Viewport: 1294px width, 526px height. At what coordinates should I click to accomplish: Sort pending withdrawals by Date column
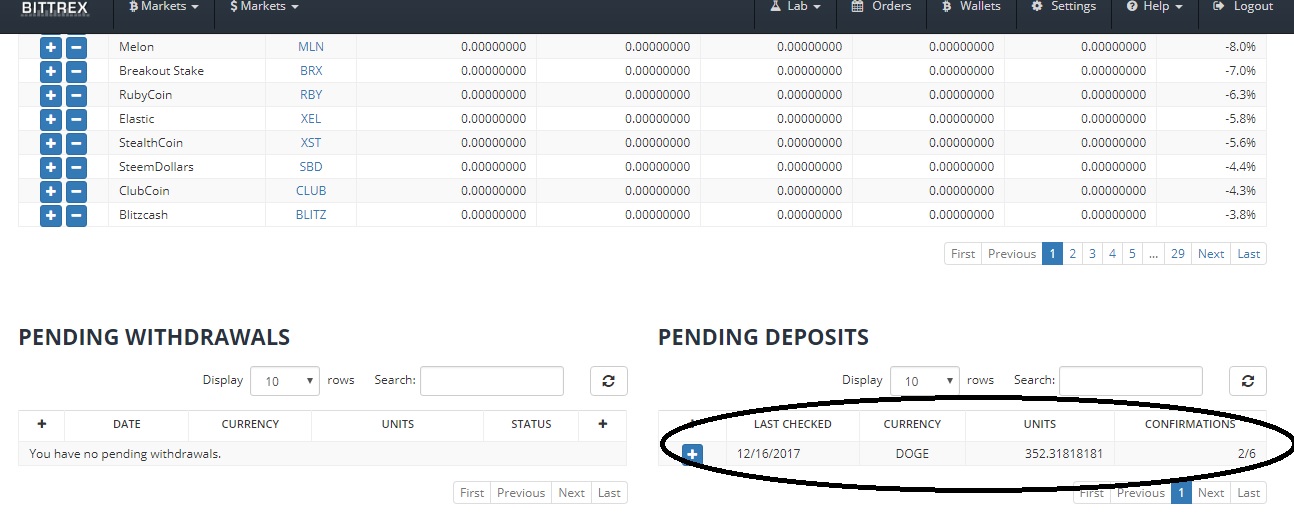coord(127,424)
